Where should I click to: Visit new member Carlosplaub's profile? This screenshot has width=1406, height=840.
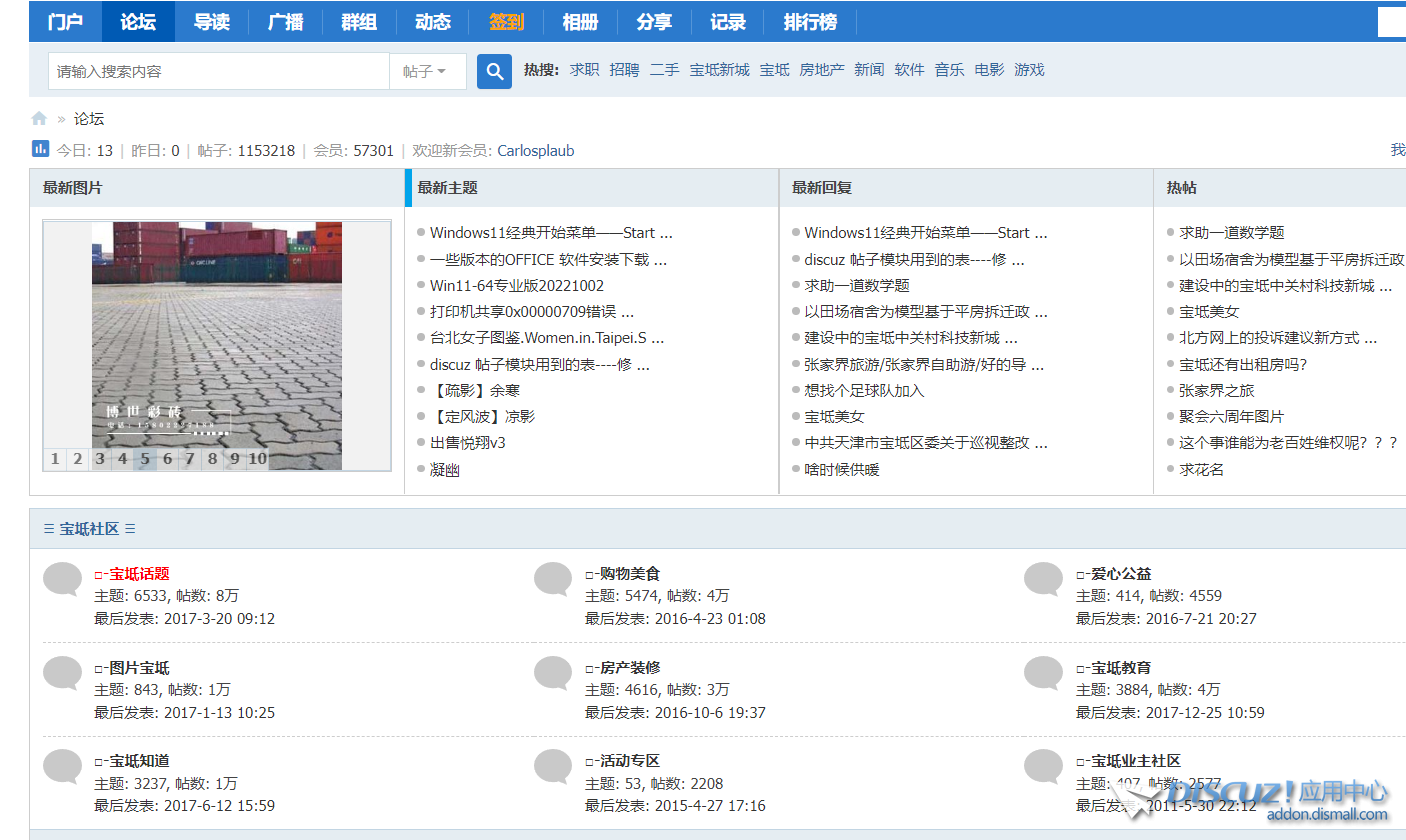[x=535, y=151]
